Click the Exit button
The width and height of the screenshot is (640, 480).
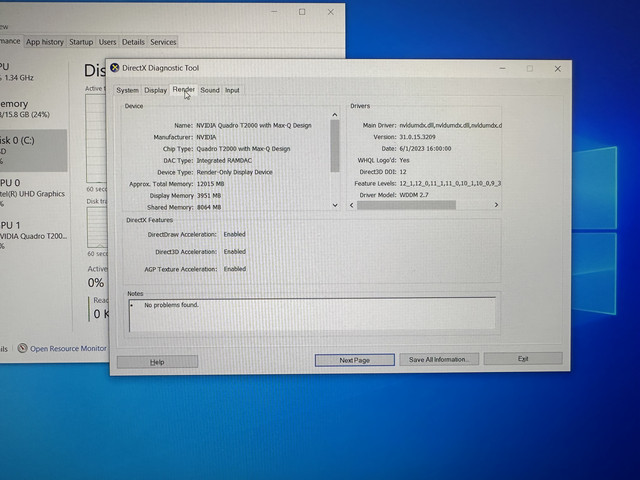[523, 358]
